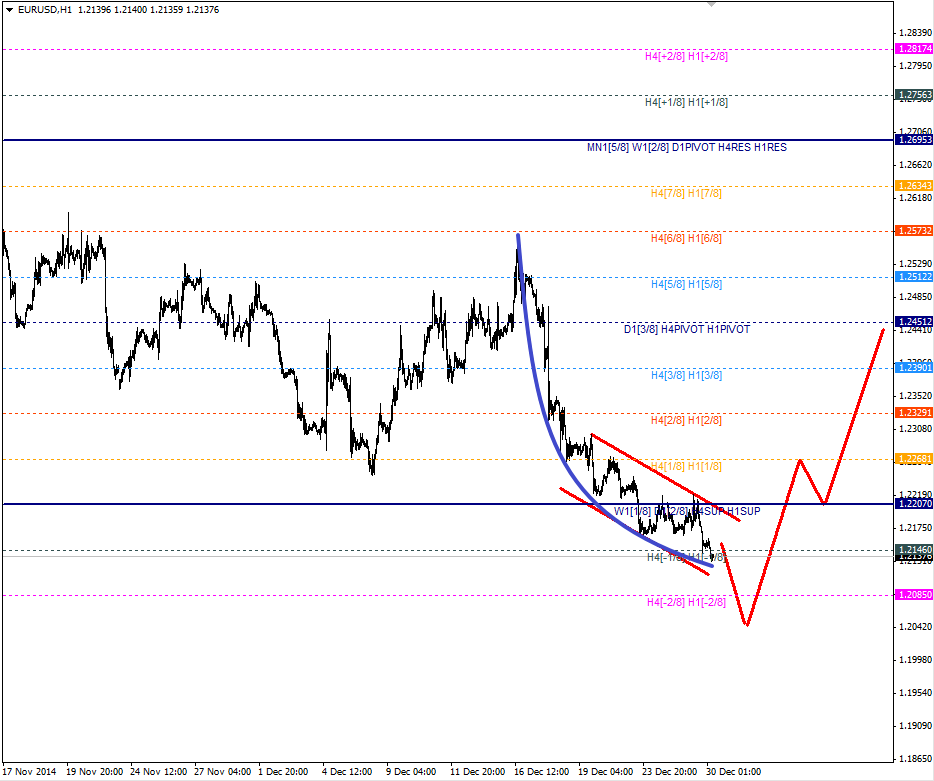934x781 pixels.
Task: Select the D1[3/8] H4PIVOT H1PIVOT label
Action: coord(686,329)
